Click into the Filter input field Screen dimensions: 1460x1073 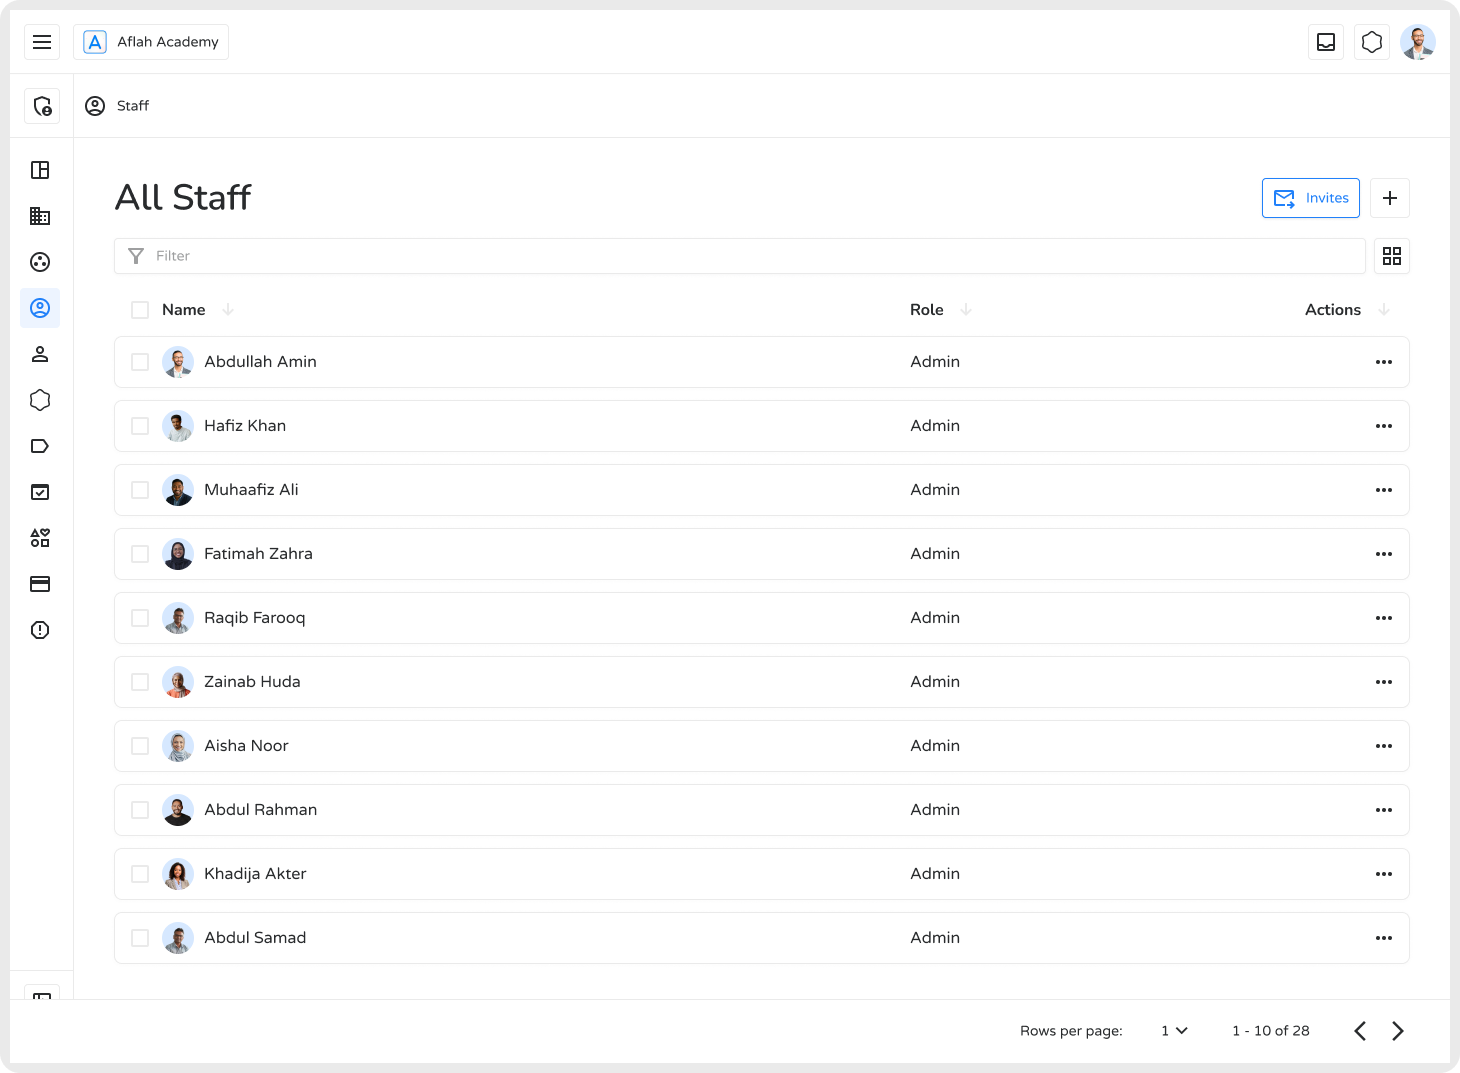click(740, 256)
